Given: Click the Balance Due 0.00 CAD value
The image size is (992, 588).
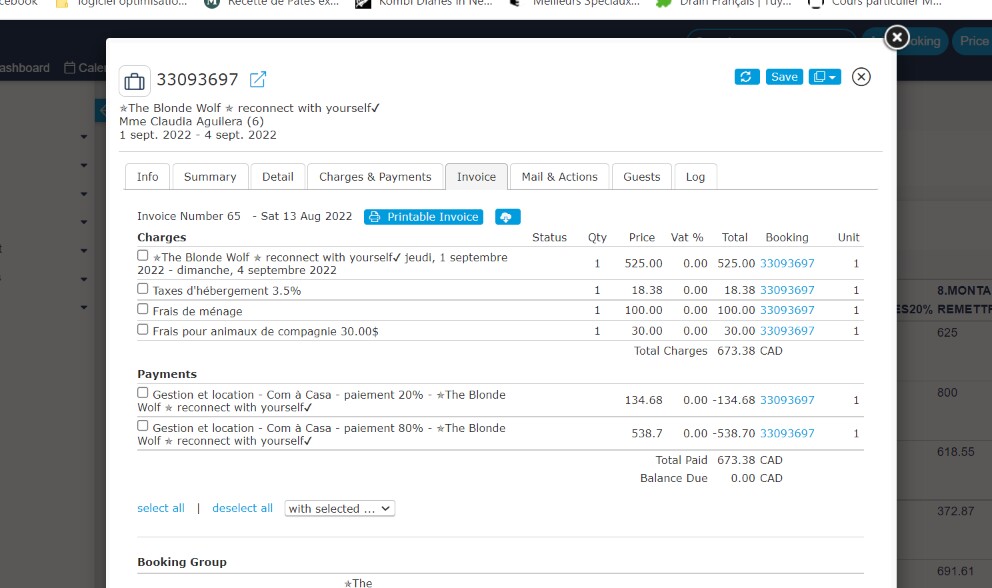Looking at the screenshot, I should click(x=757, y=479).
